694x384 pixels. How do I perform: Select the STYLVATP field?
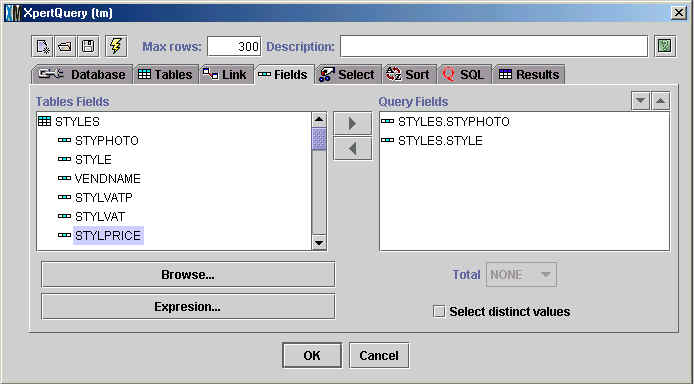point(104,197)
